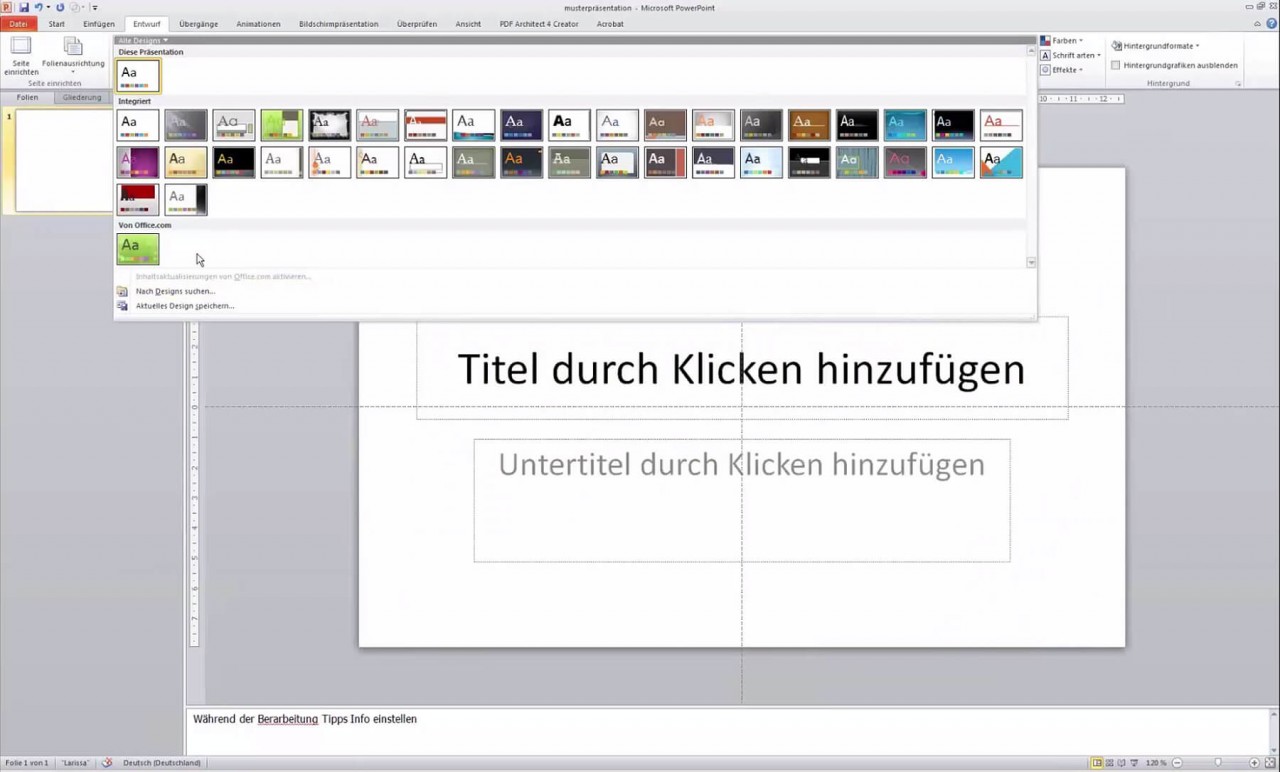Collapse the theme gallery with its scroll arrow
The image size is (1280, 772).
coord(1031,262)
